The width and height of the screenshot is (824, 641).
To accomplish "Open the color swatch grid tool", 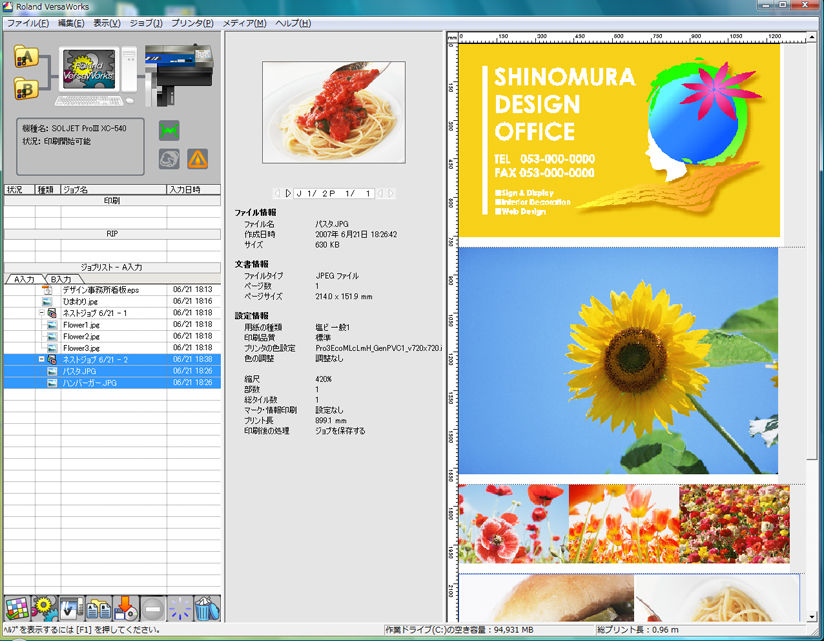I will pos(15,607).
